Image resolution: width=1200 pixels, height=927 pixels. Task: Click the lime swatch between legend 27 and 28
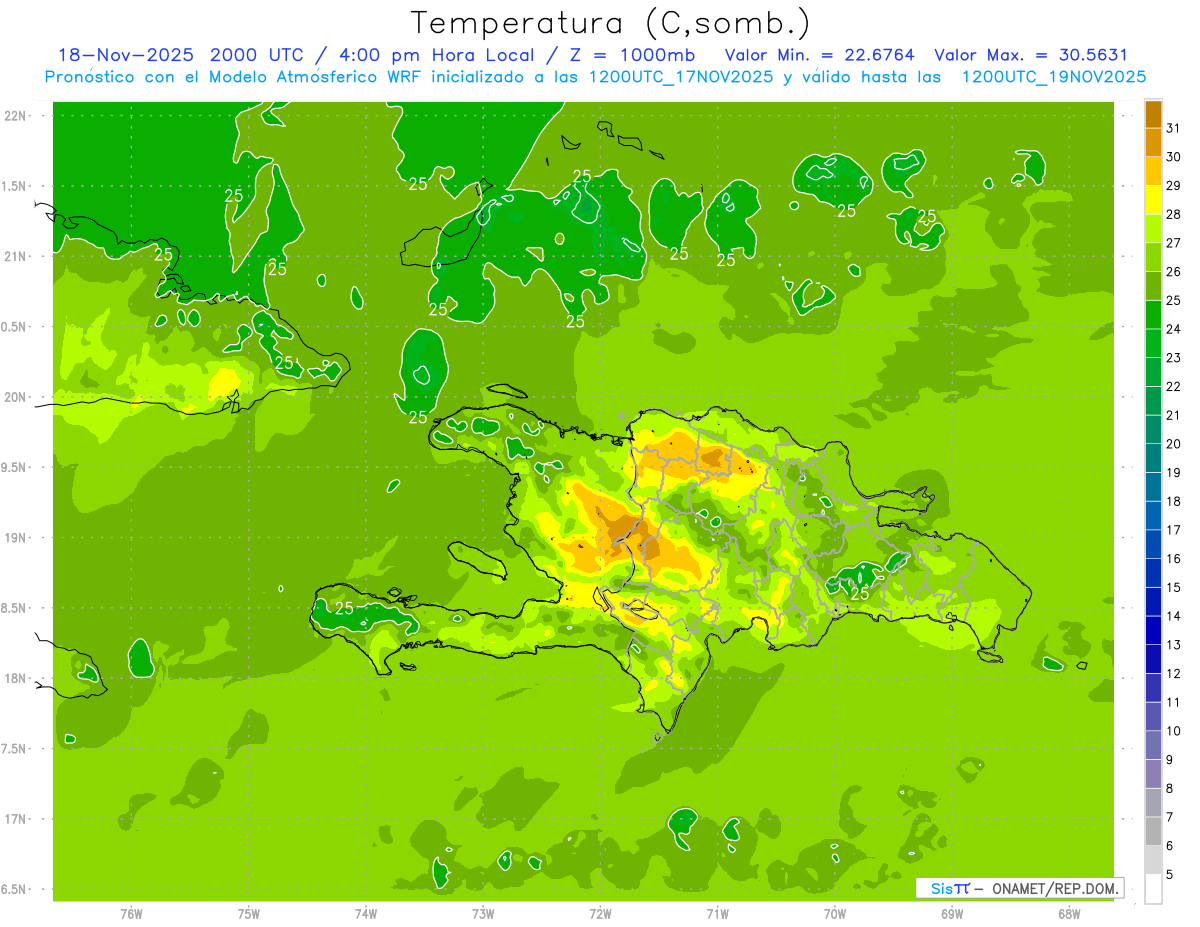pyautogui.click(x=1153, y=228)
